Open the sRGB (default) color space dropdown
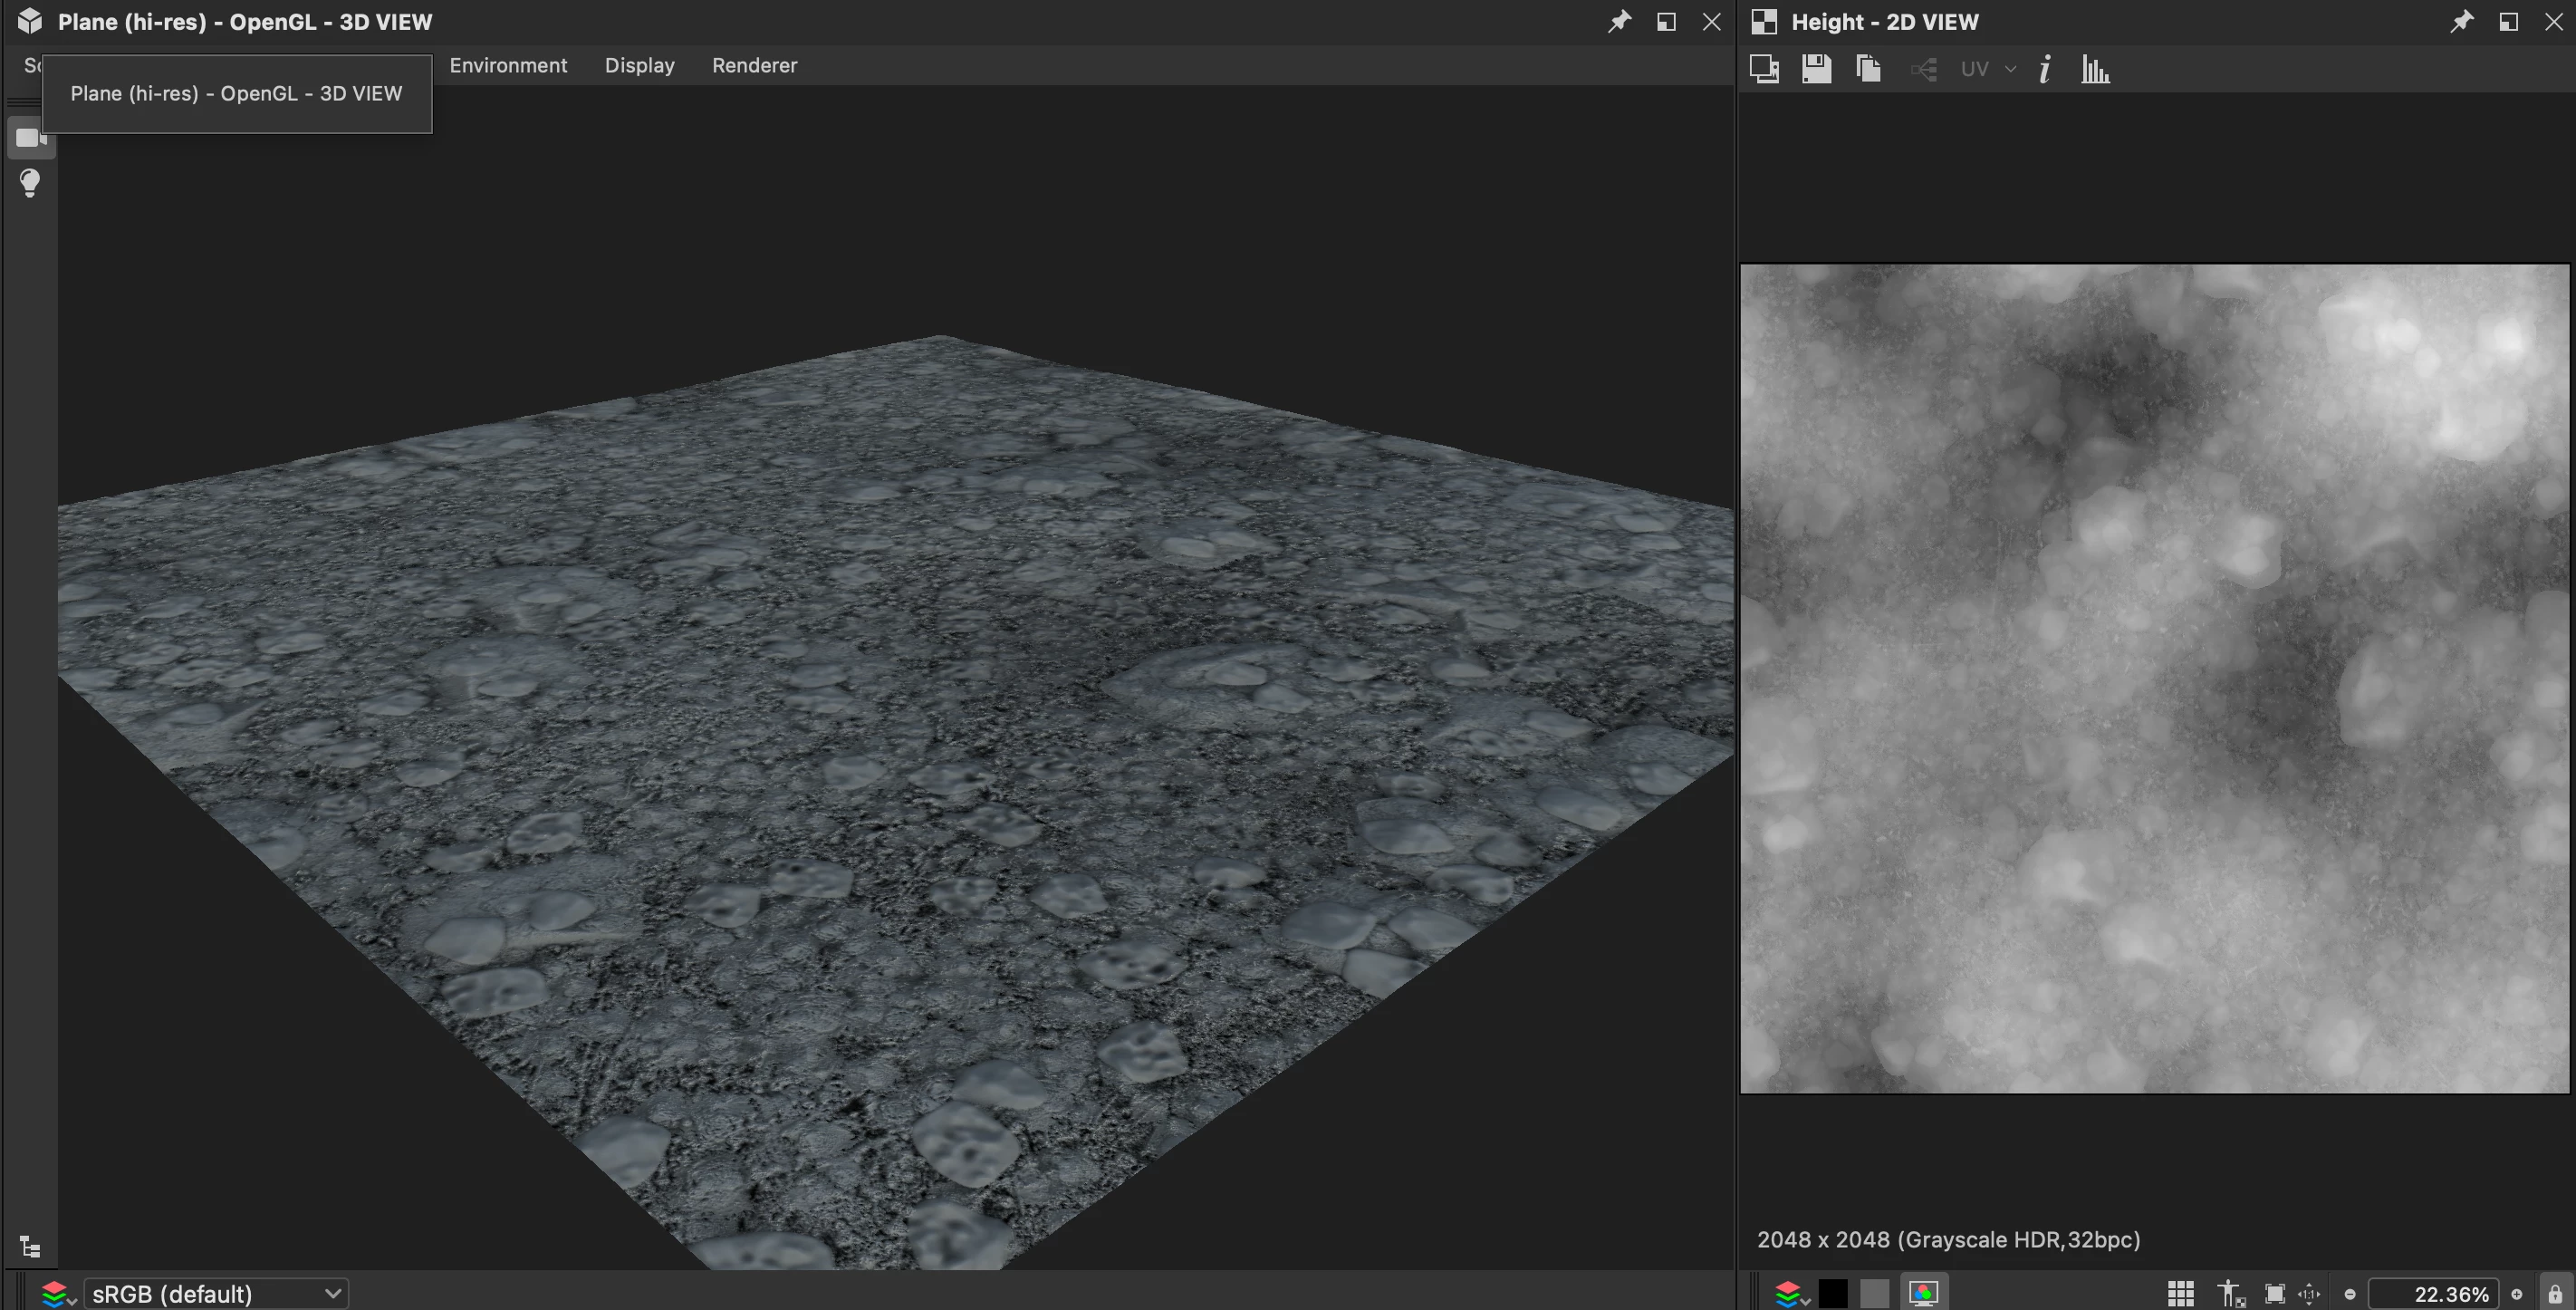The image size is (2576, 1310). click(x=215, y=1293)
